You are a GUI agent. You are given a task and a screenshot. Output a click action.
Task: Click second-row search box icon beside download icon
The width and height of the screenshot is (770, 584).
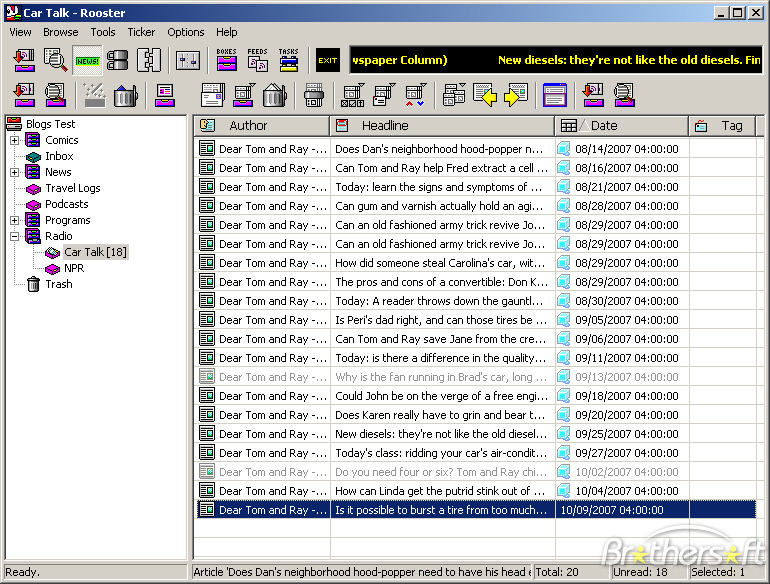click(55, 95)
